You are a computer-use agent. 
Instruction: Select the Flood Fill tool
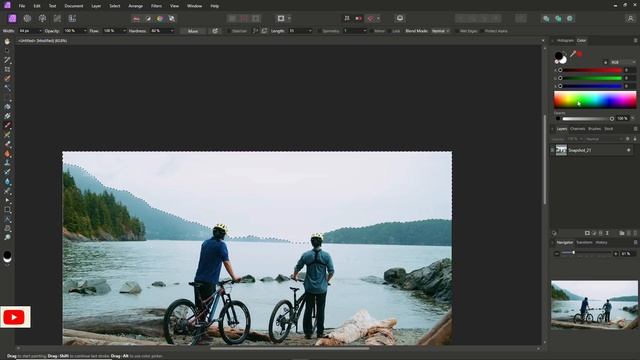pyautogui.click(x=7, y=107)
